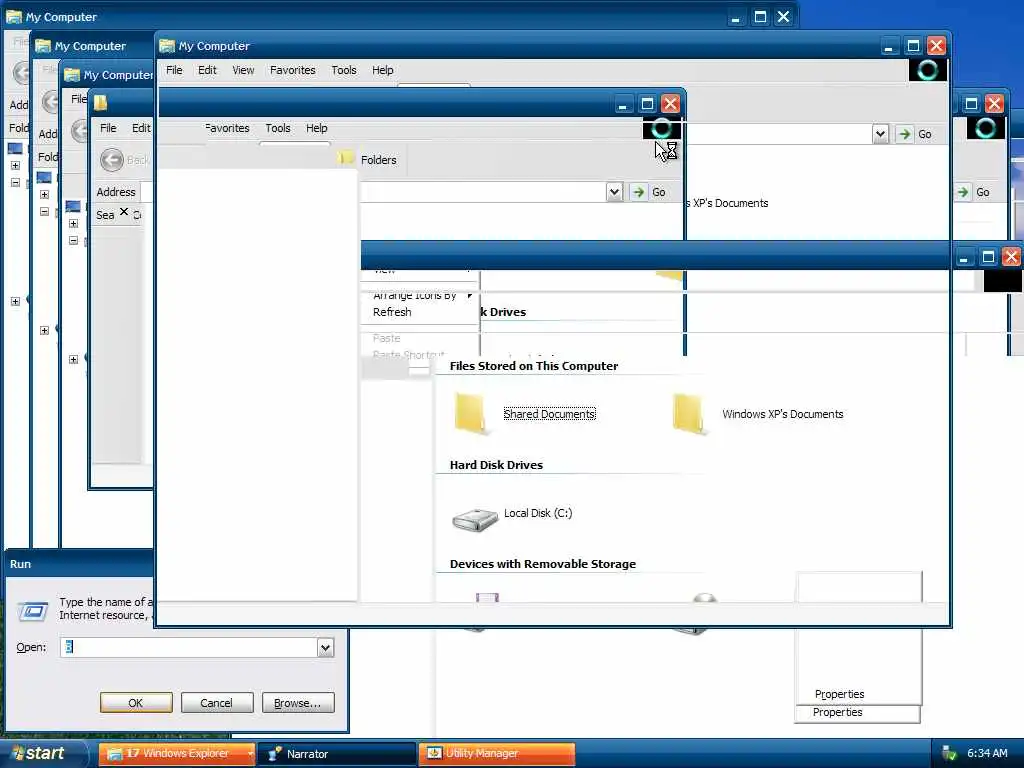
Task: Open the Favorites menu beside View
Action: [x=293, y=70]
